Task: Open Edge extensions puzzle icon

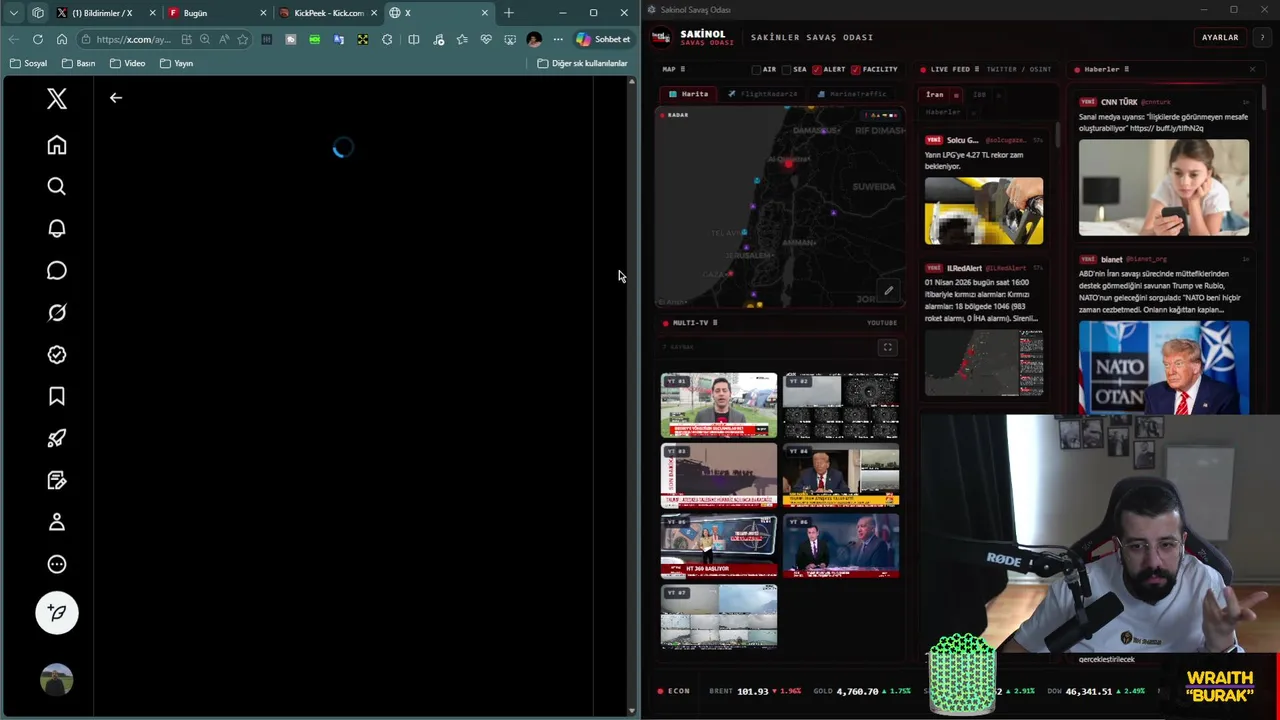Action: point(387,39)
